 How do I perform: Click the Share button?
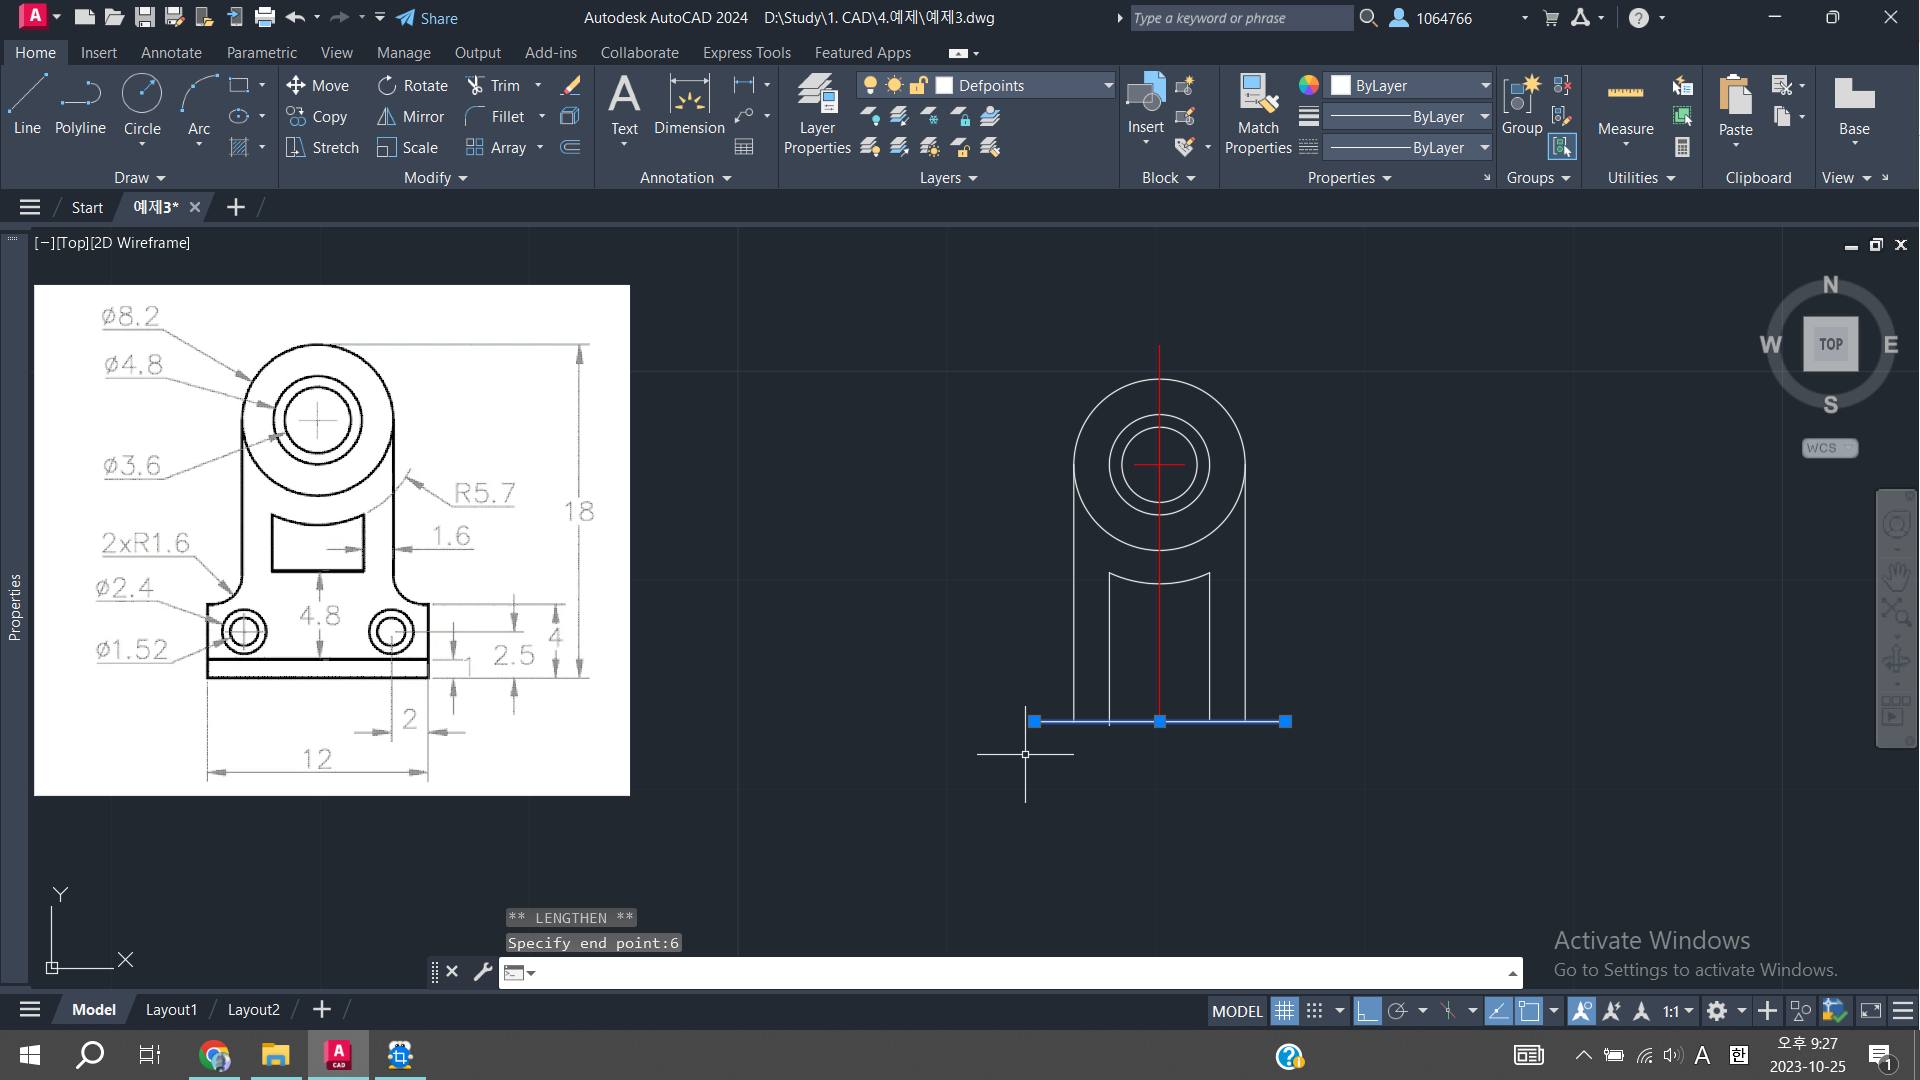[427, 18]
